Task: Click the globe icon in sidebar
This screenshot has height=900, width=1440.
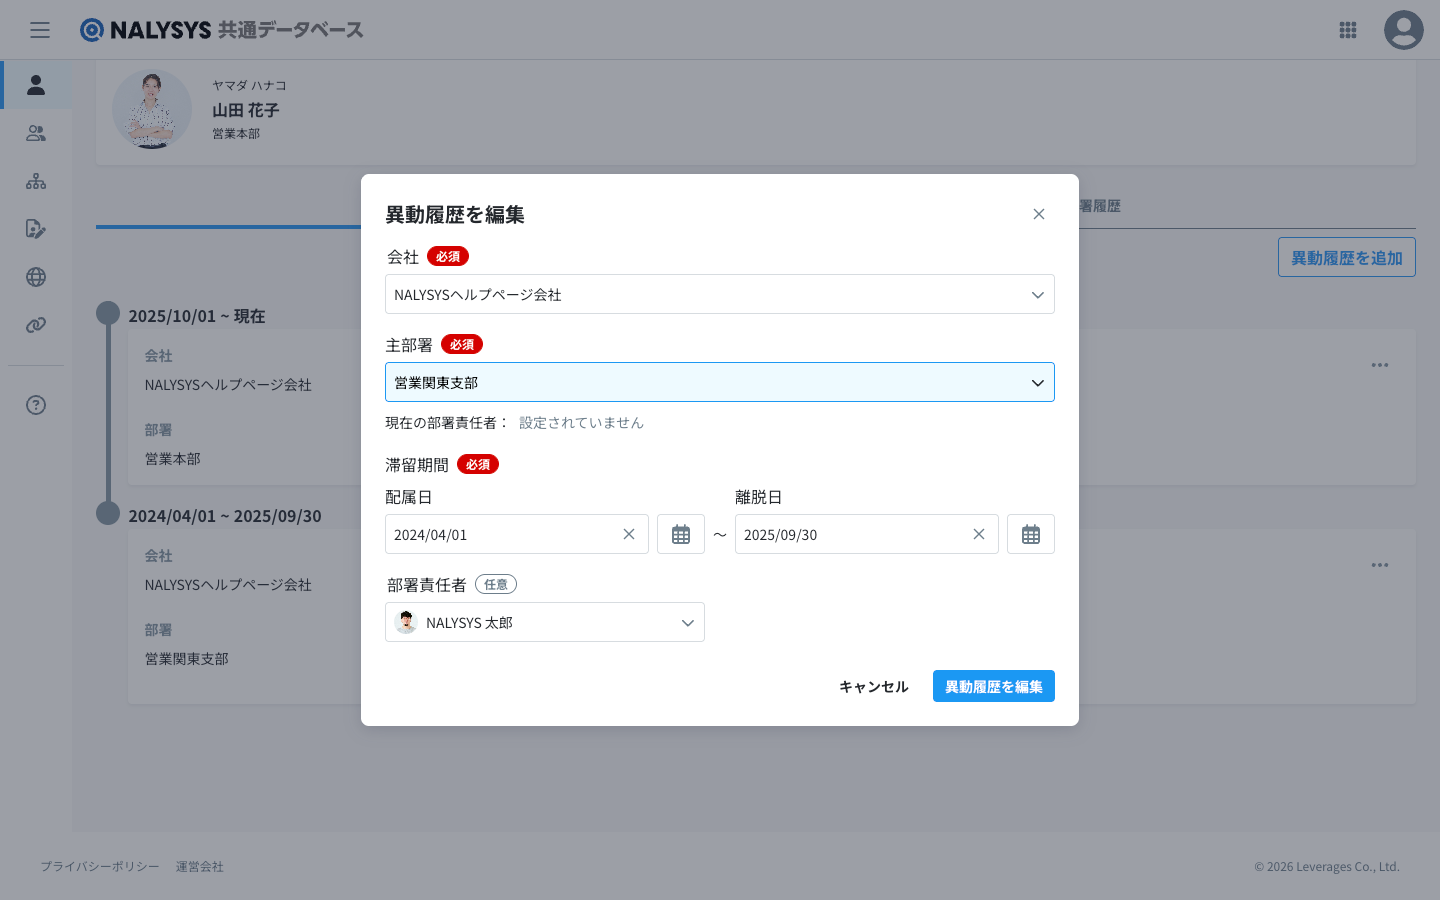Action: tap(36, 277)
